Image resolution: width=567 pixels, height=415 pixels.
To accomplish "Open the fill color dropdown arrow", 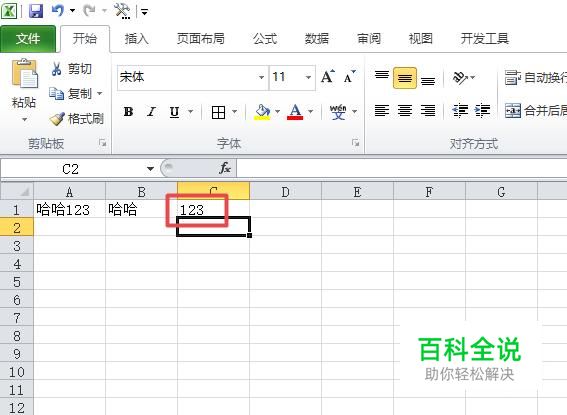I will click(x=277, y=112).
